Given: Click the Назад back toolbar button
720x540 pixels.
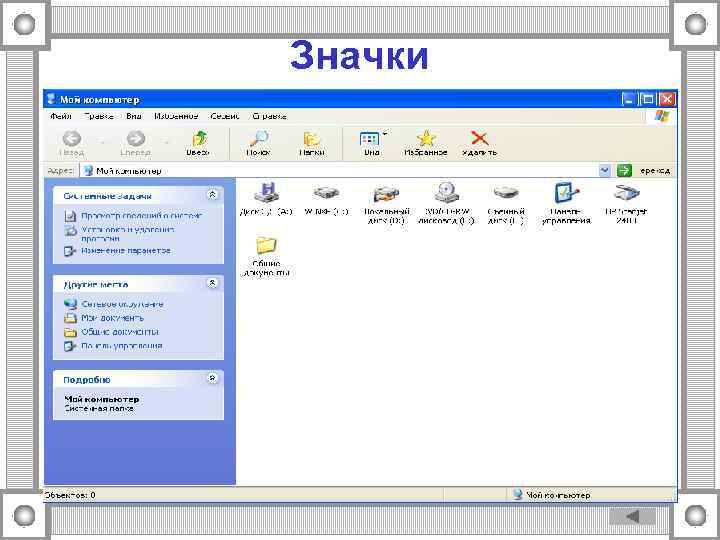Looking at the screenshot, I should point(72,143).
